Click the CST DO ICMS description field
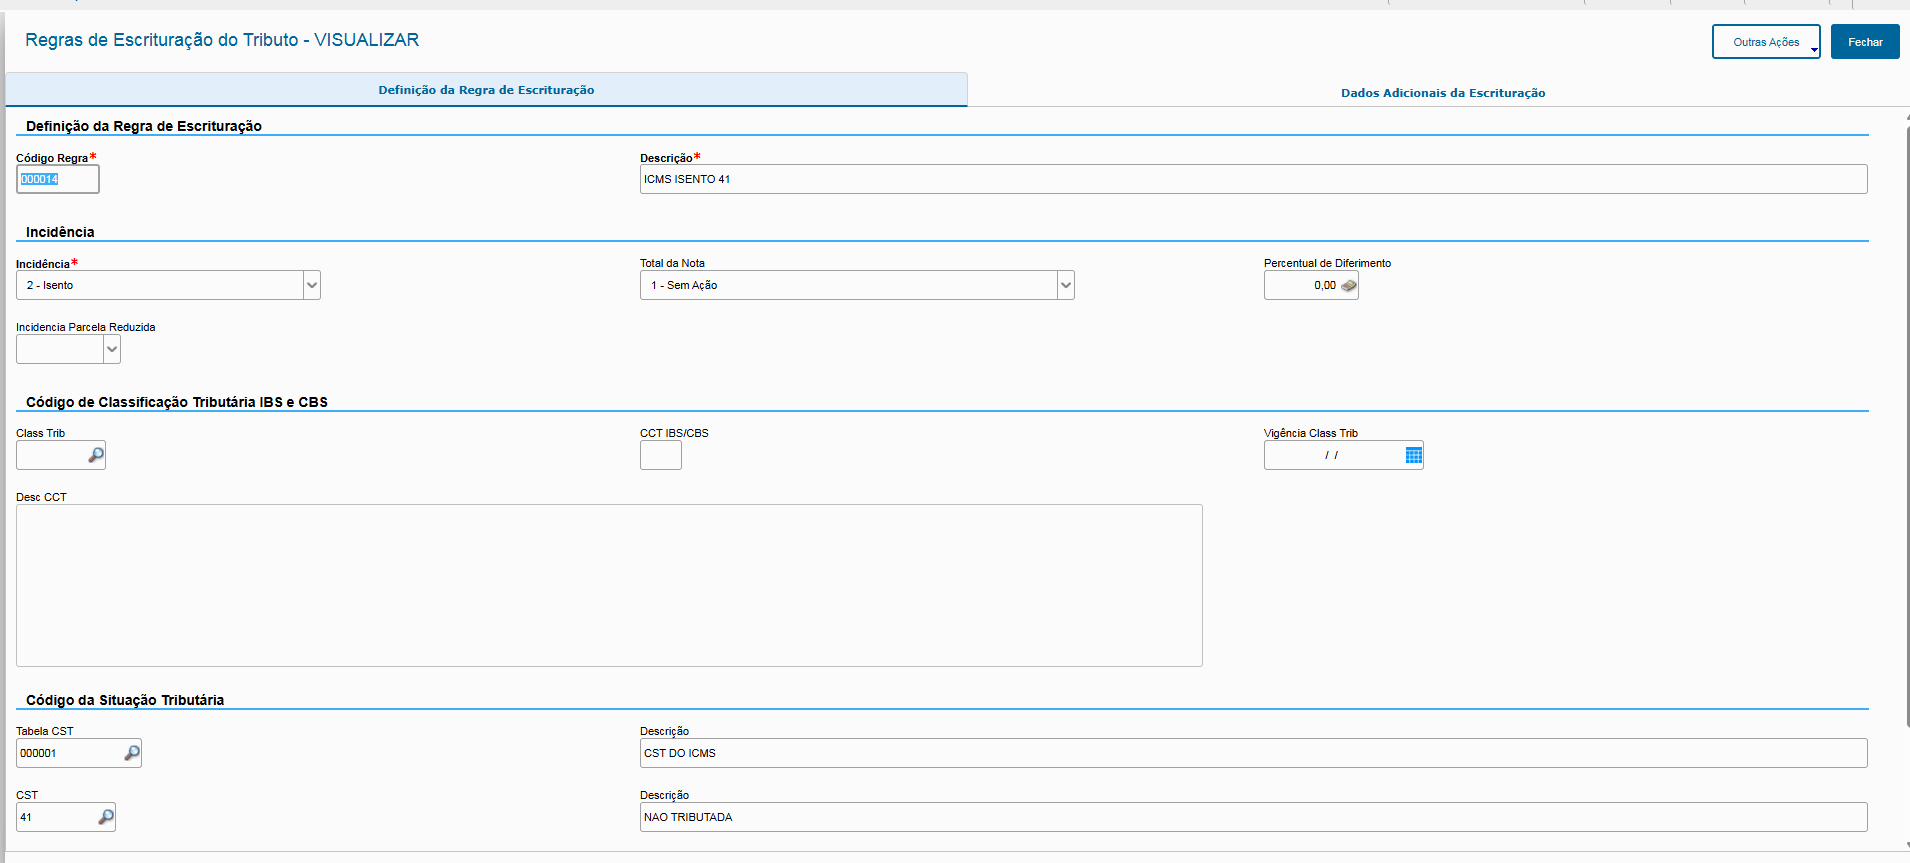The width and height of the screenshot is (1910, 863). tap(1252, 753)
